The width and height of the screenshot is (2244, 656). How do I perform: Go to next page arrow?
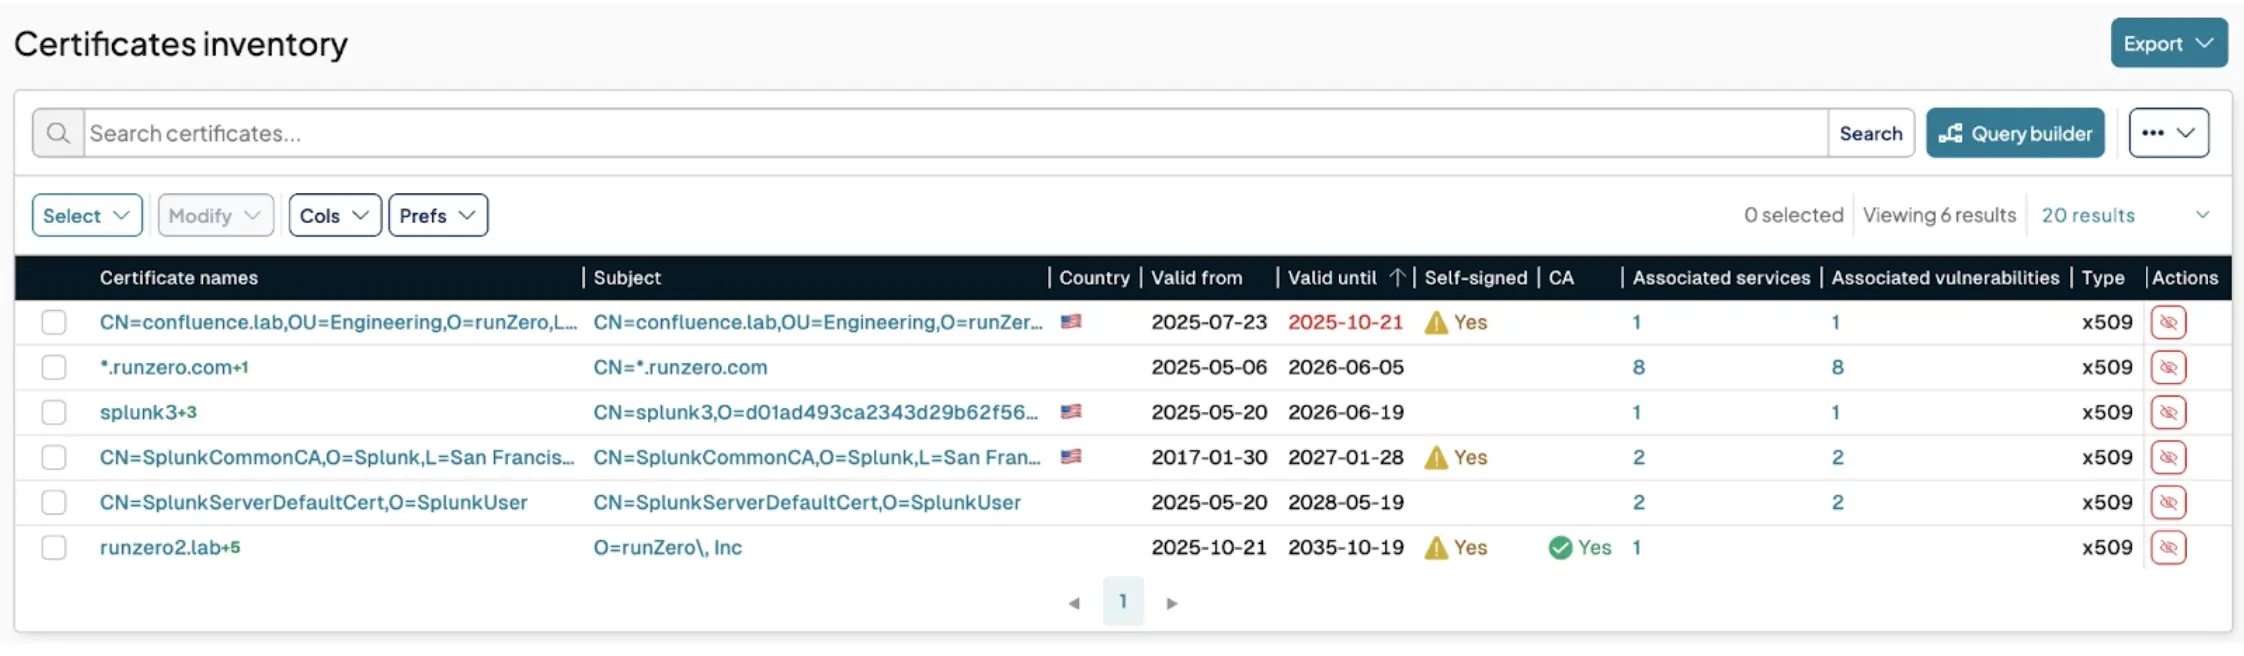point(1172,603)
